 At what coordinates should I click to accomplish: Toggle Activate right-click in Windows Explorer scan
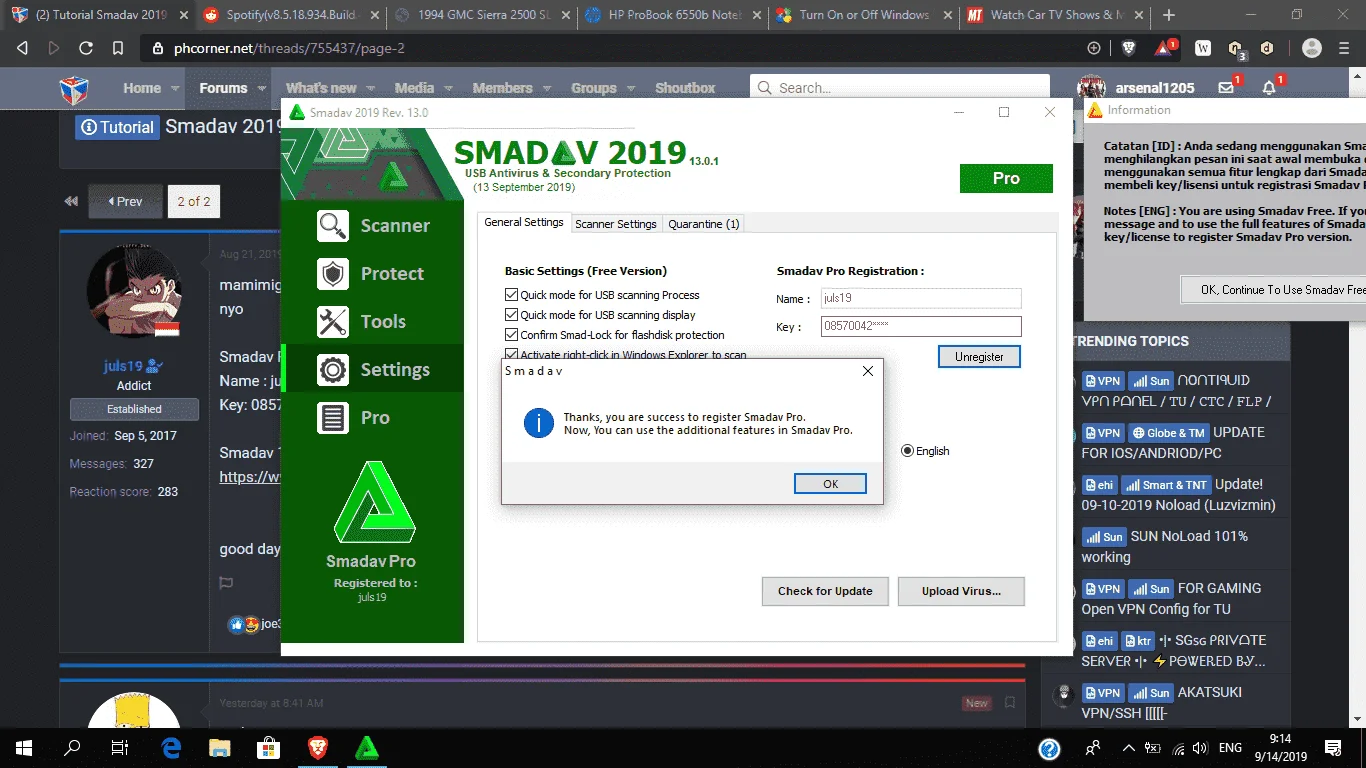[x=512, y=355]
